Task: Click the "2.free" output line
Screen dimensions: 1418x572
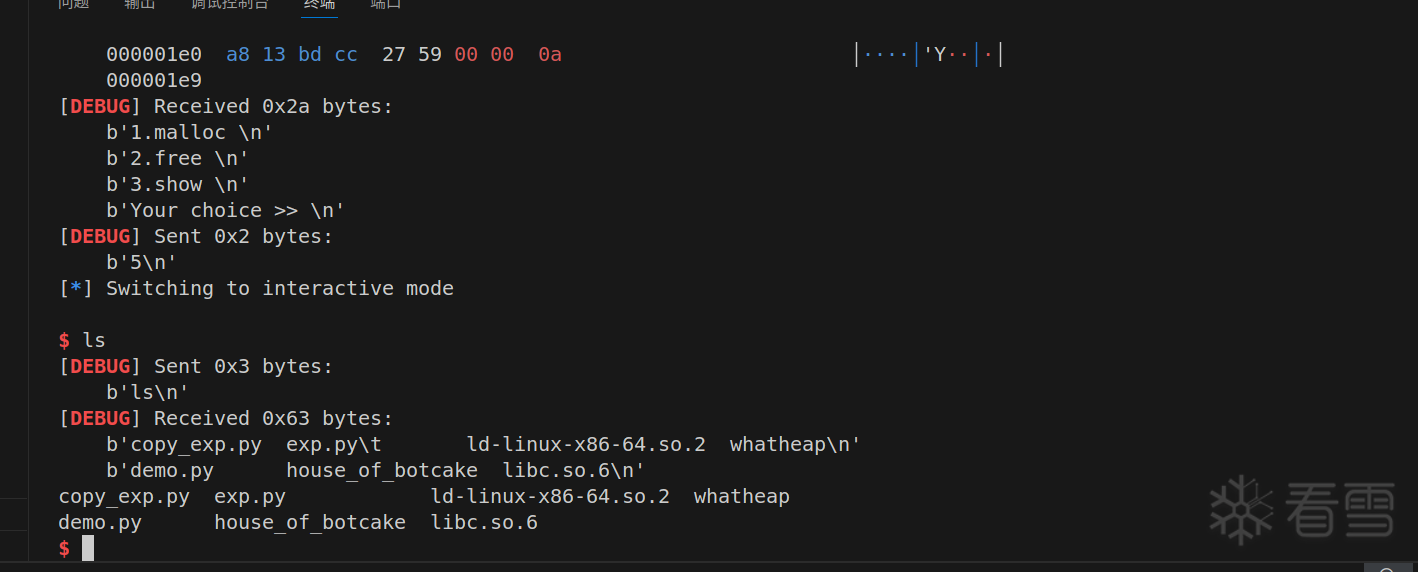Action: click(x=177, y=158)
